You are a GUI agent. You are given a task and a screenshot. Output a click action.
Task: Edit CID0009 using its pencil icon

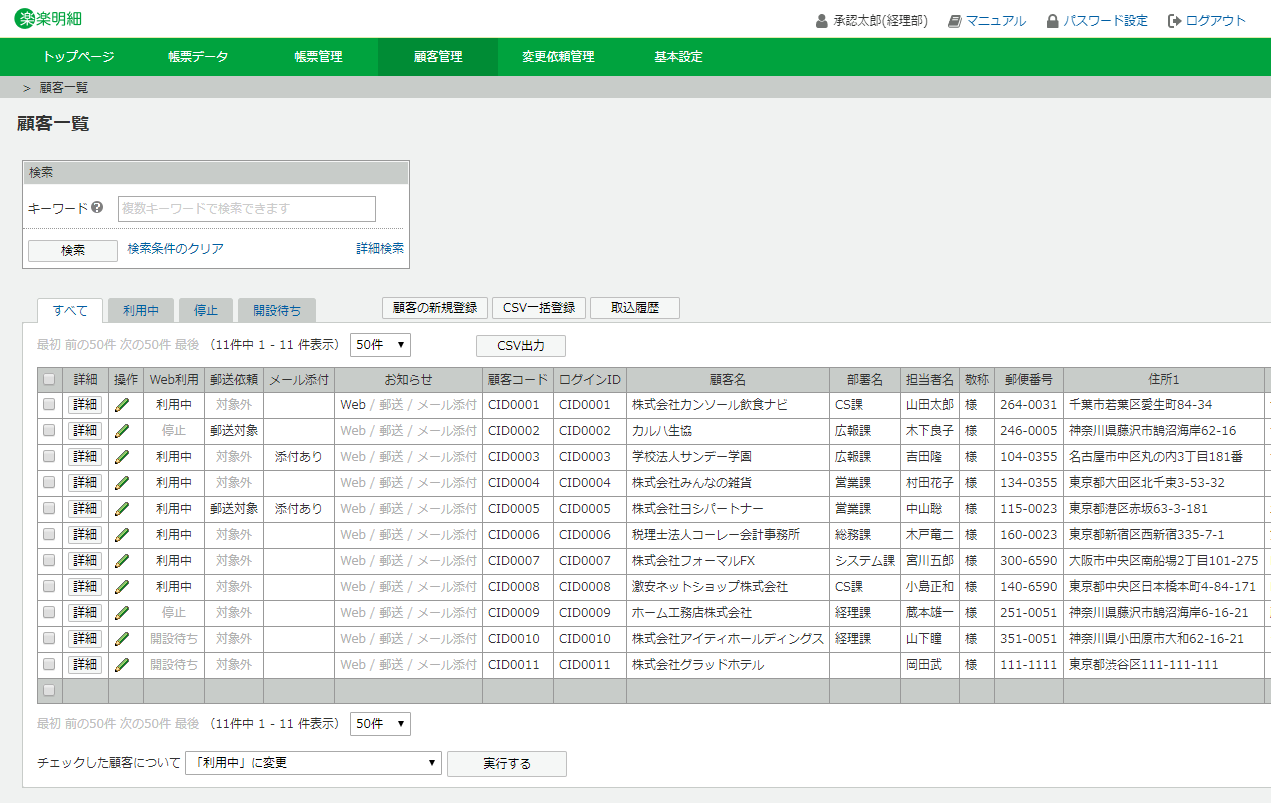tap(123, 613)
